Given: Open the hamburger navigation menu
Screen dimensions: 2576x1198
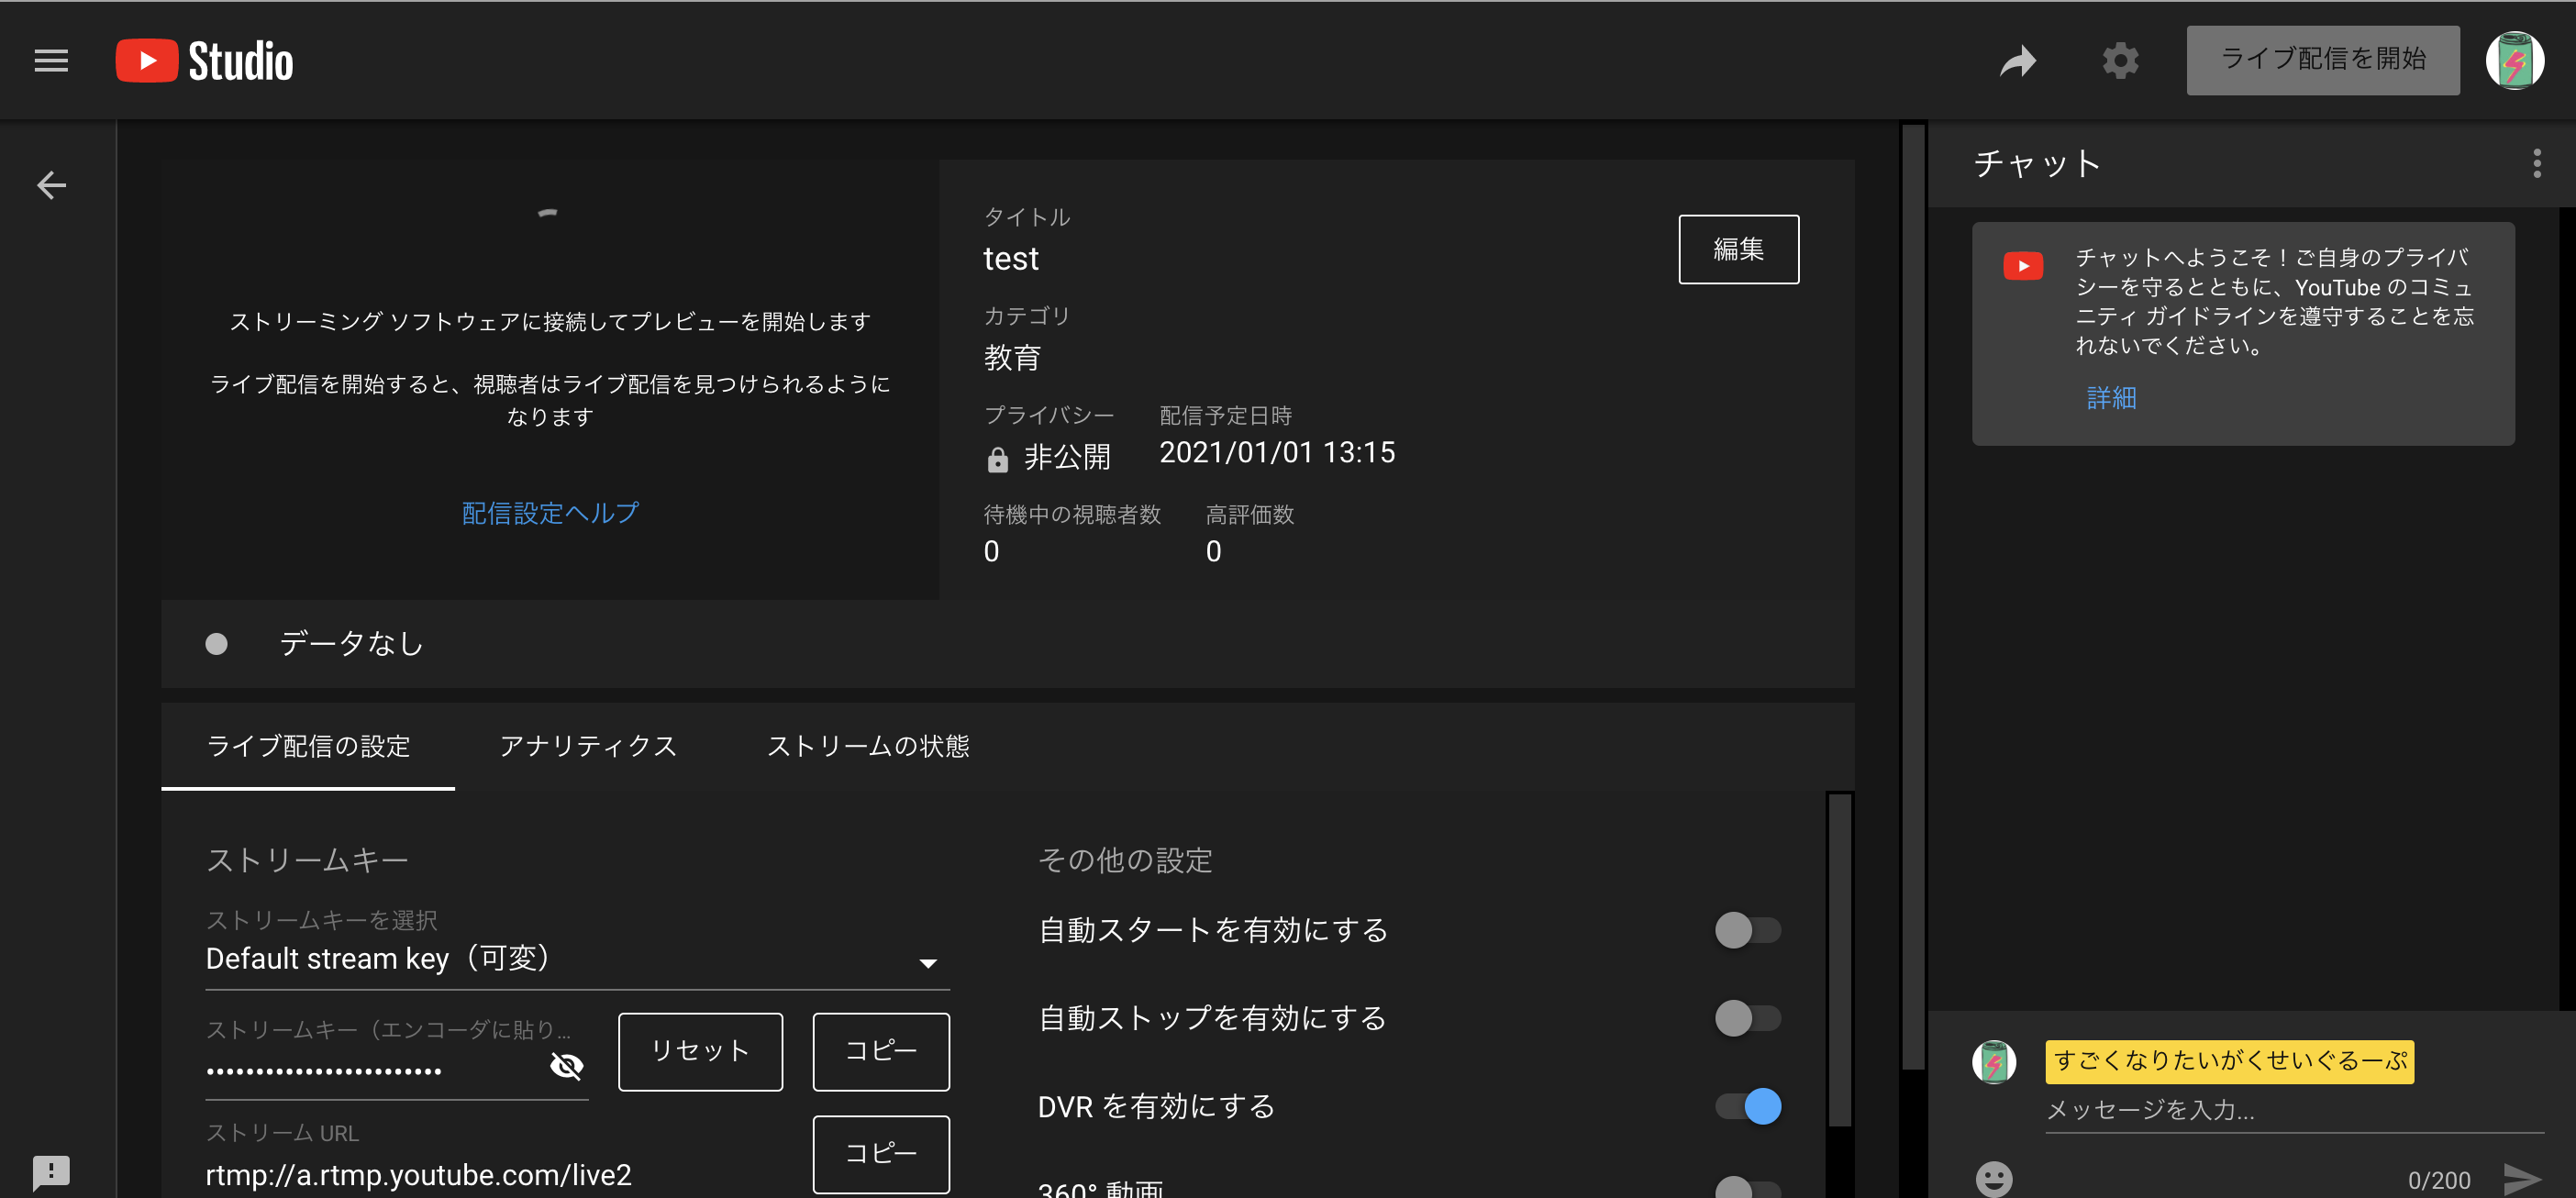Looking at the screenshot, I should pyautogui.click(x=51, y=61).
